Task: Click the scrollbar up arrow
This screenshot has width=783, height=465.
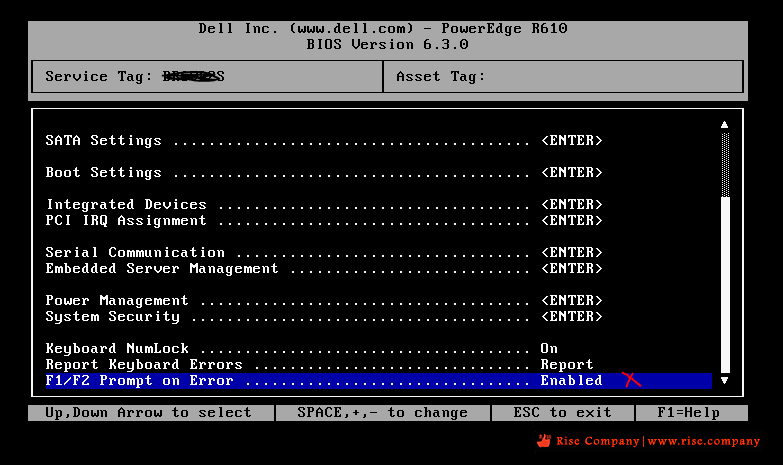Action: 725,125
